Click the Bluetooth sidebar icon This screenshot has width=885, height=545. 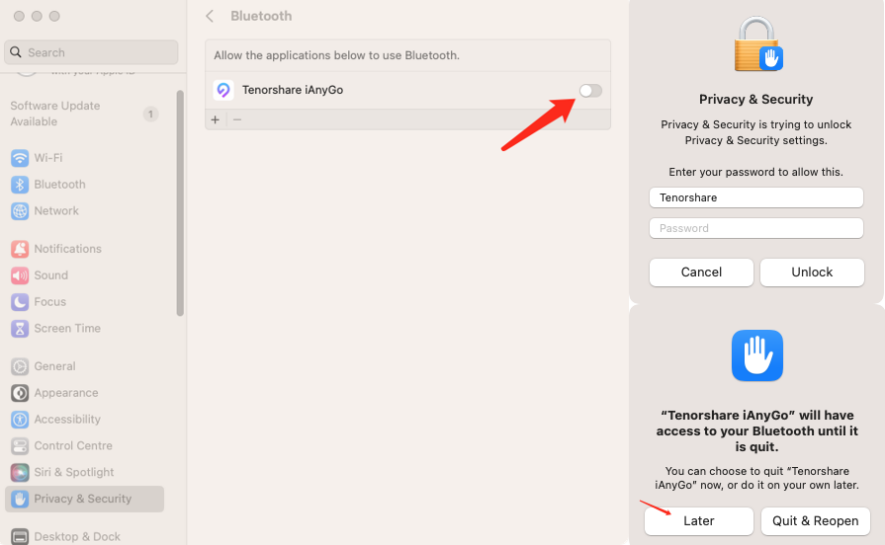20,184
